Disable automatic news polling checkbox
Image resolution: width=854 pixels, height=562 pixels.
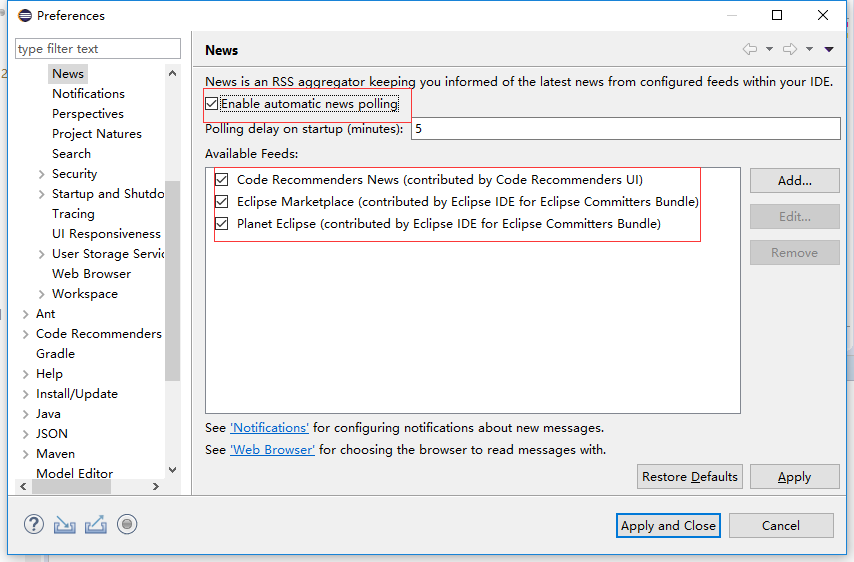coord(212,104)
